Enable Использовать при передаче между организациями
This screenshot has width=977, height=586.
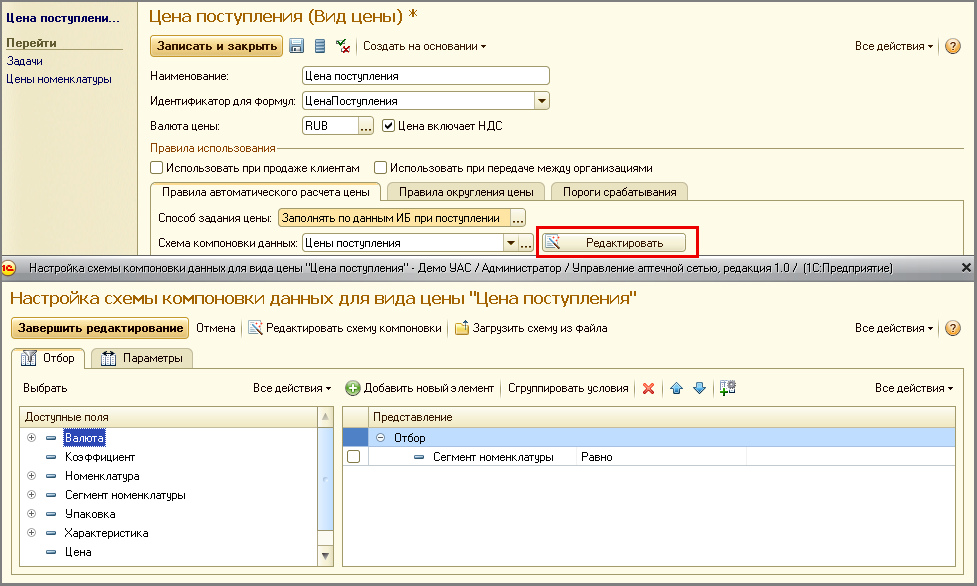click(380, 168)
